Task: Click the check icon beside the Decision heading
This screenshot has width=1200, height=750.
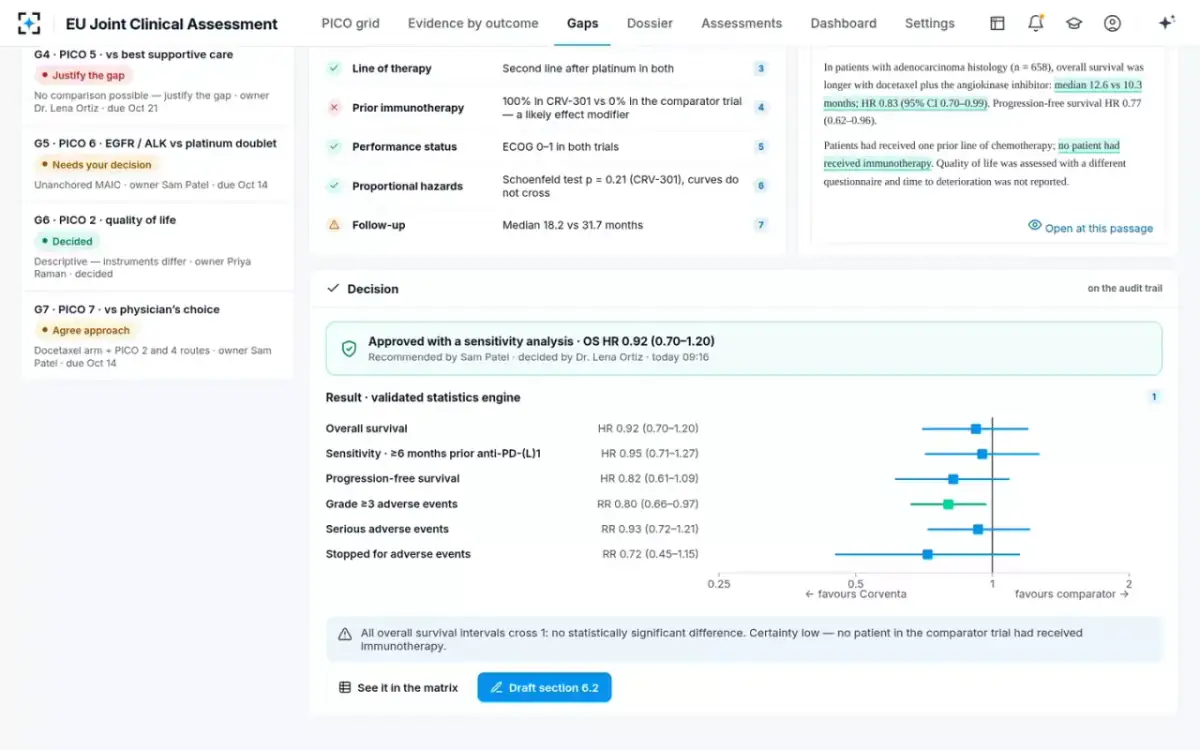Action: [334, 288]
